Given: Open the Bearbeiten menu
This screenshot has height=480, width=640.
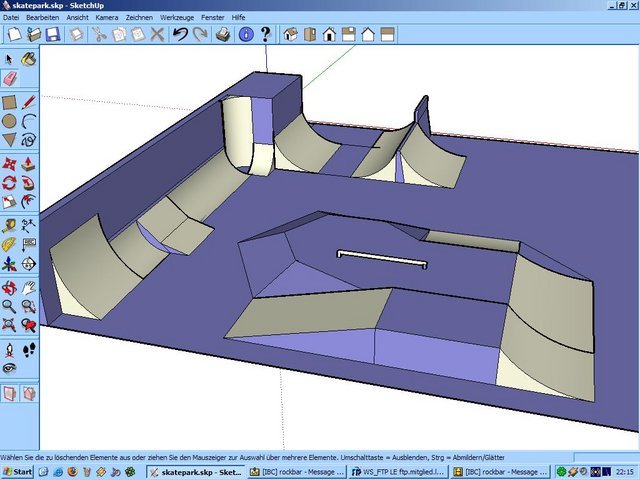Looking at the screenshot, I should pyautogui.click(x=42, y=18).
